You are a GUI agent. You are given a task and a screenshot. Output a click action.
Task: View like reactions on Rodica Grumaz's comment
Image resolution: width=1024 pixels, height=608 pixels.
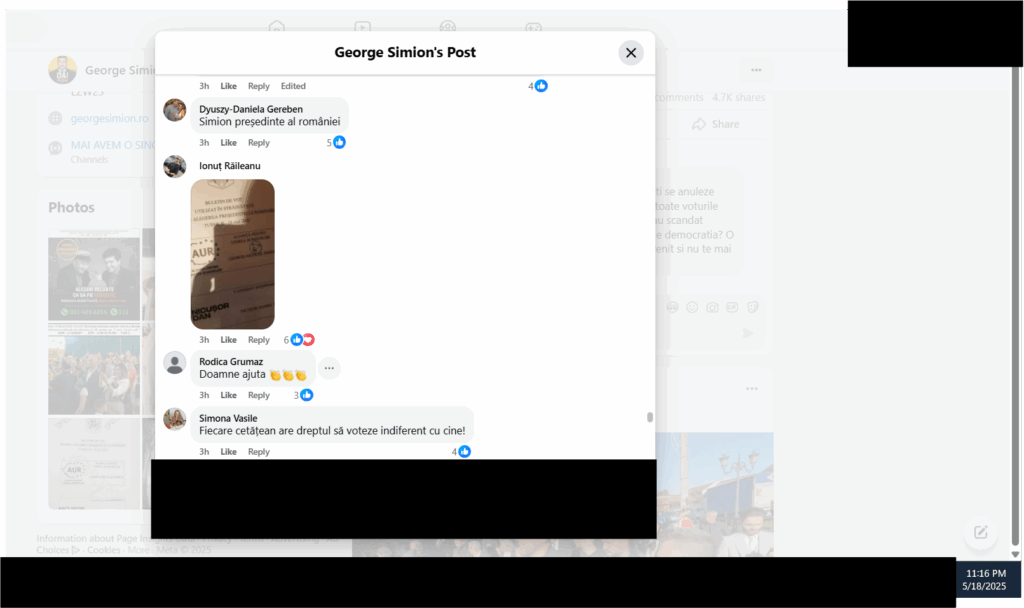point(304,395)
